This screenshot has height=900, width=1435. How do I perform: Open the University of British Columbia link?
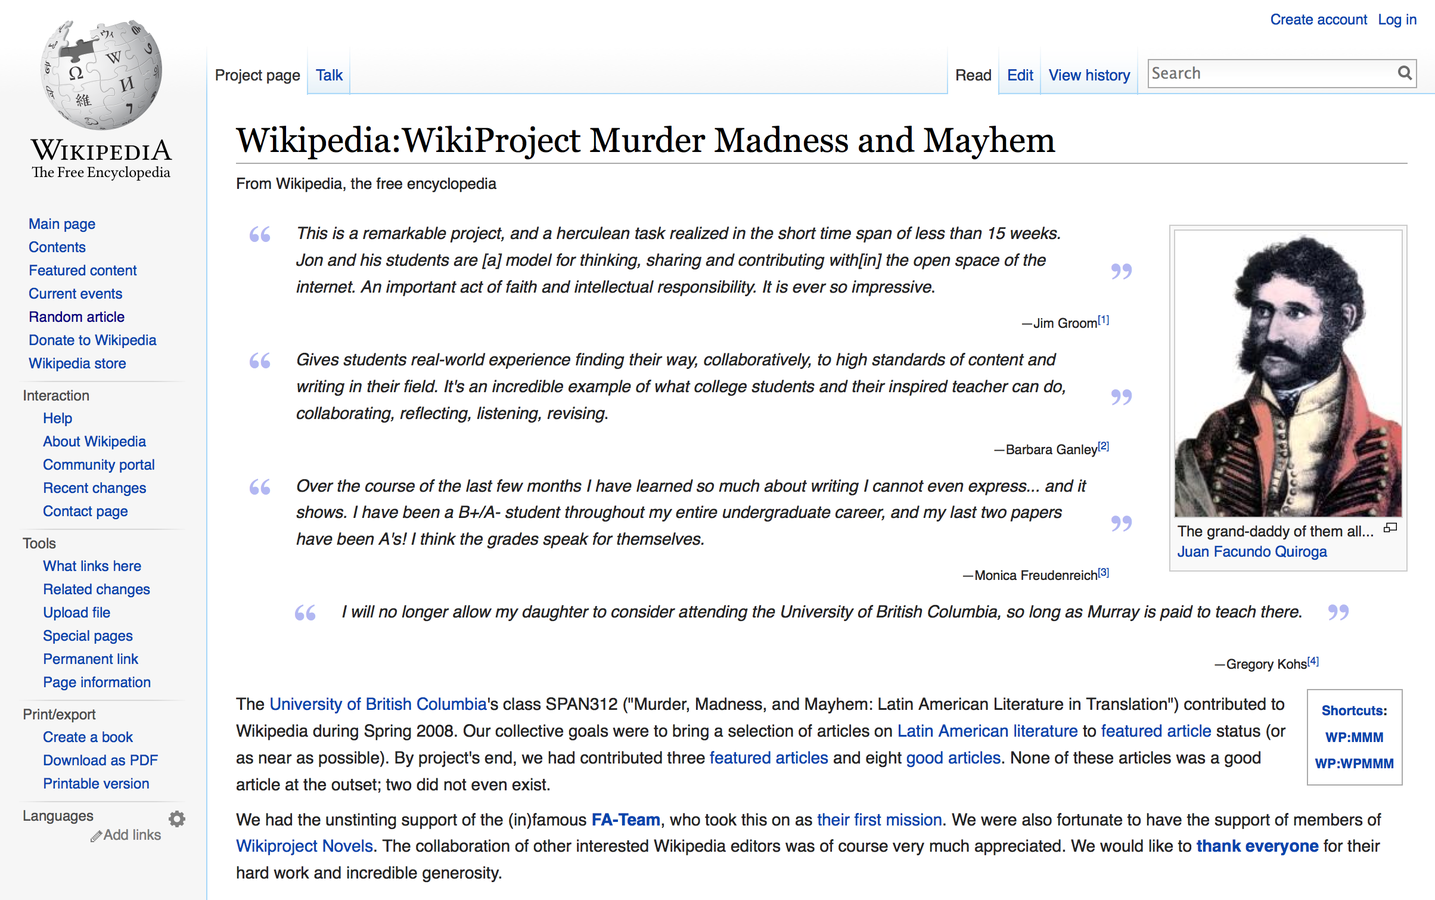tap(378, 704)
